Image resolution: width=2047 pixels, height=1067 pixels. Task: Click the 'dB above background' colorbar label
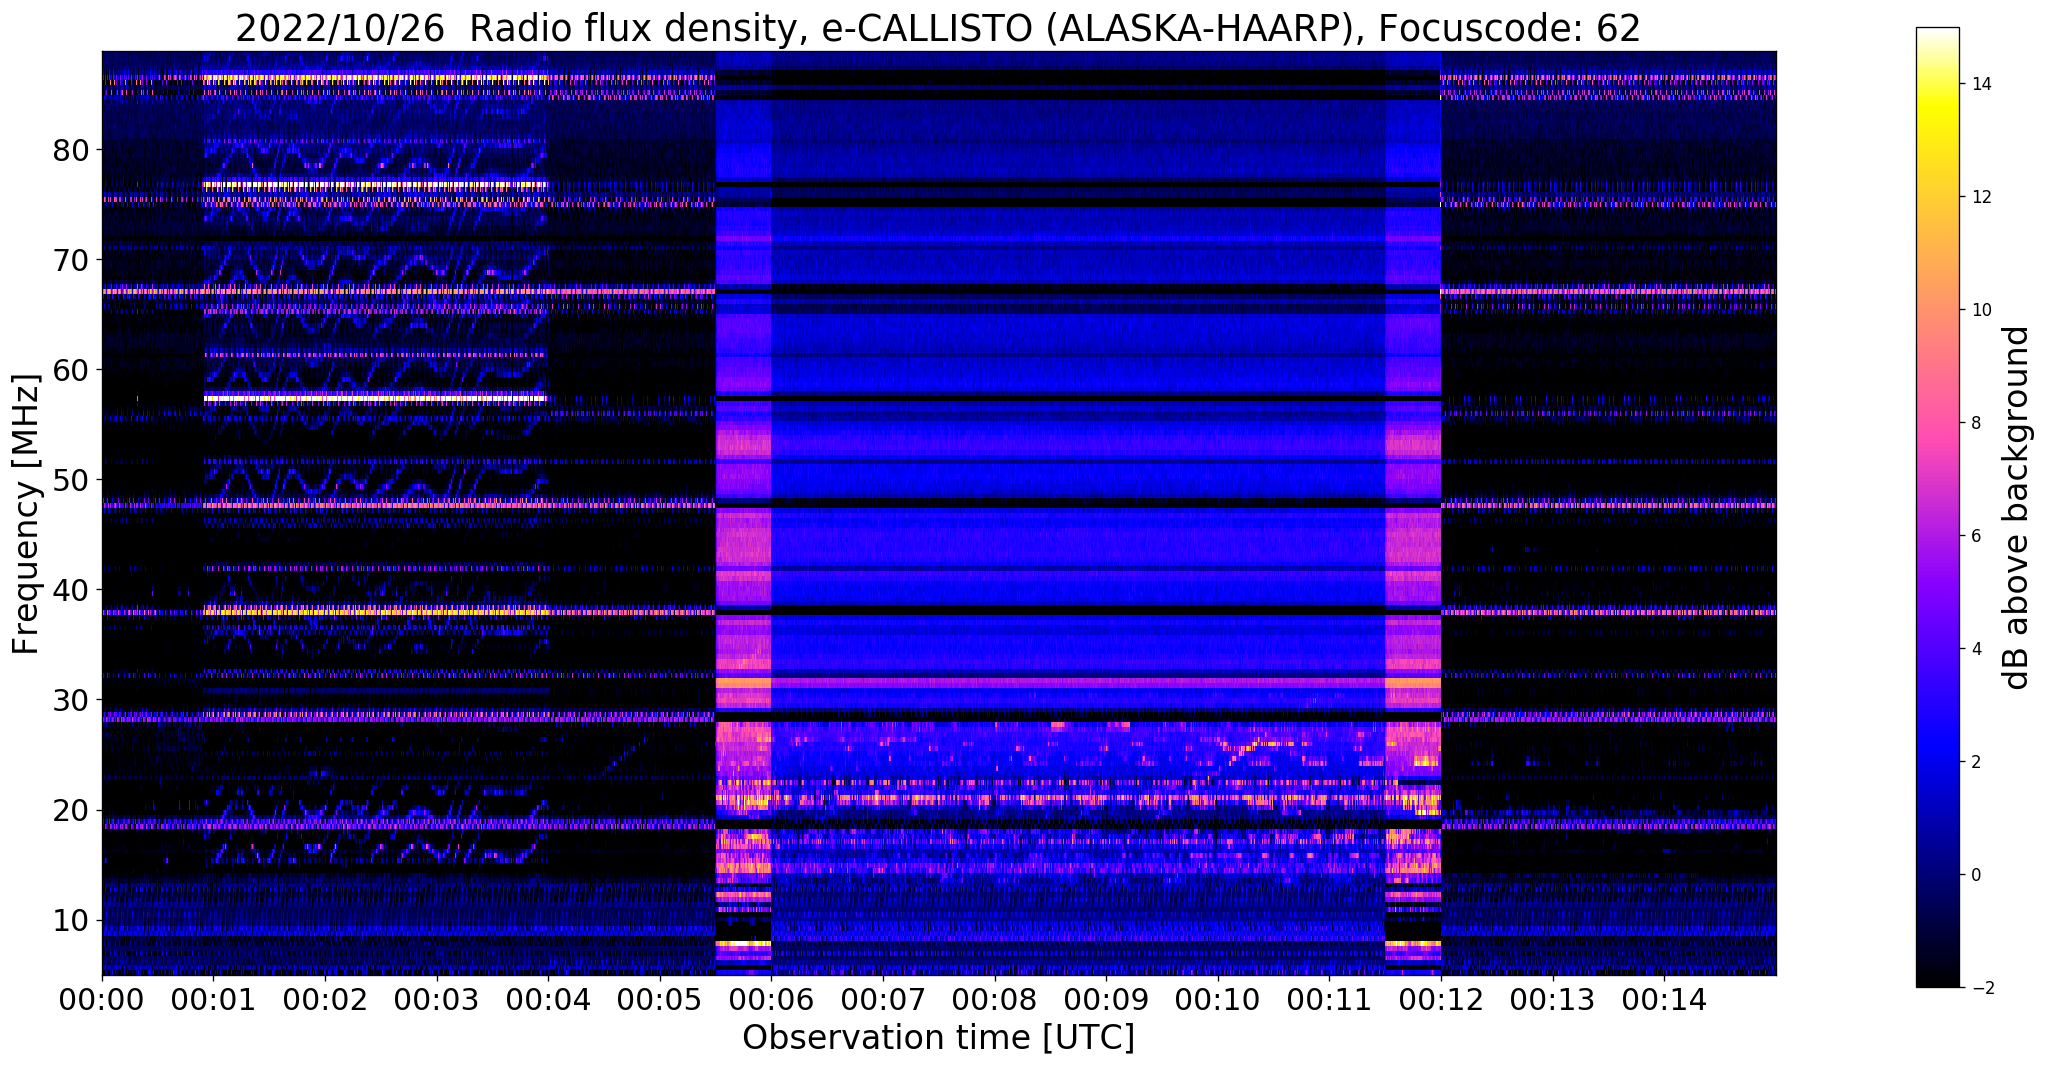(2017, 508)
